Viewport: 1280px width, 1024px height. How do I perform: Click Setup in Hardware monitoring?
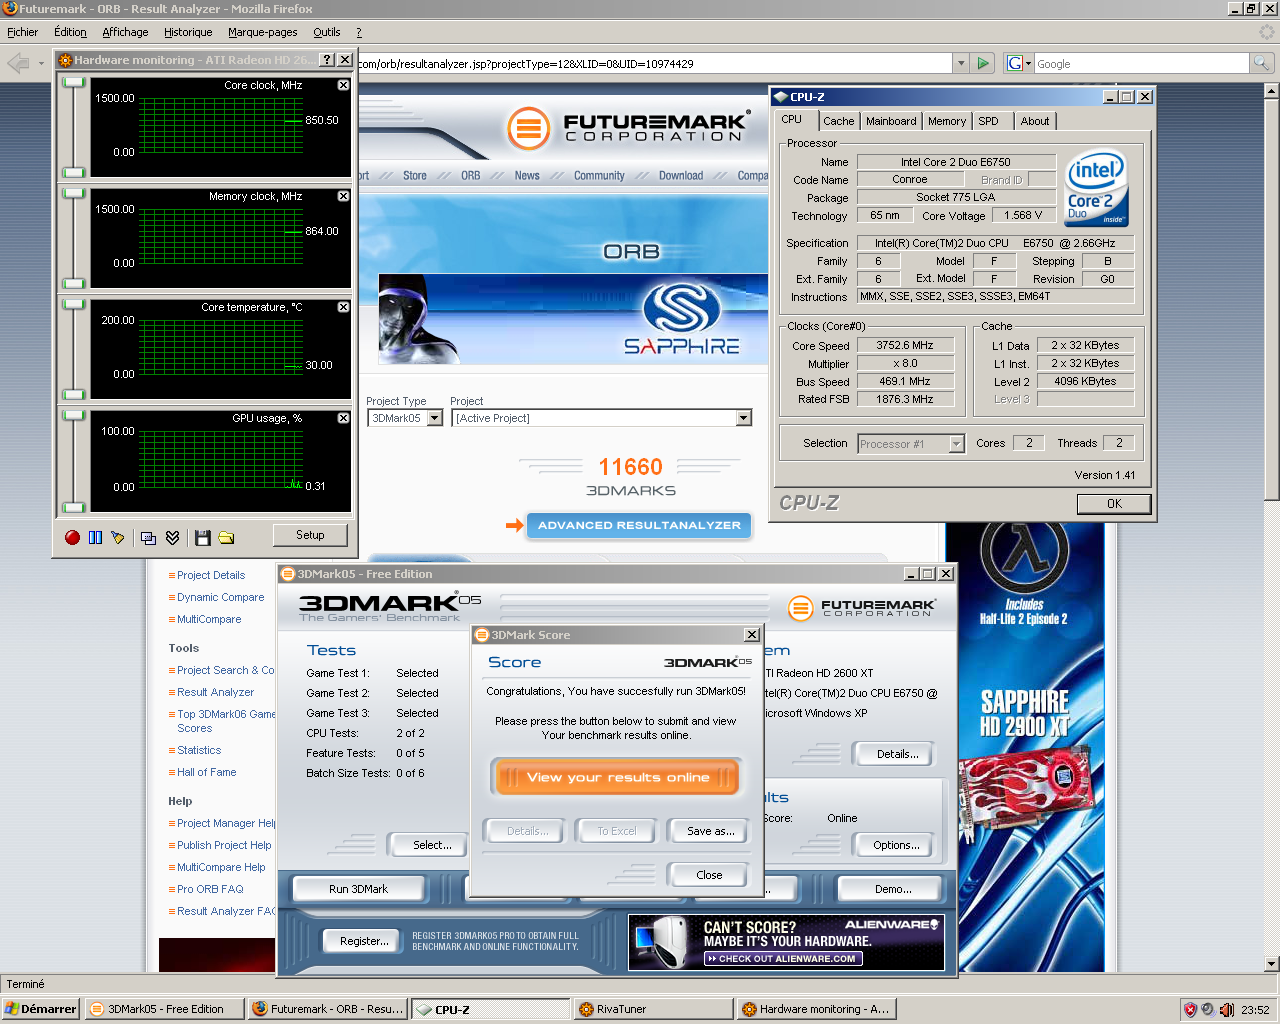[310, 535]
